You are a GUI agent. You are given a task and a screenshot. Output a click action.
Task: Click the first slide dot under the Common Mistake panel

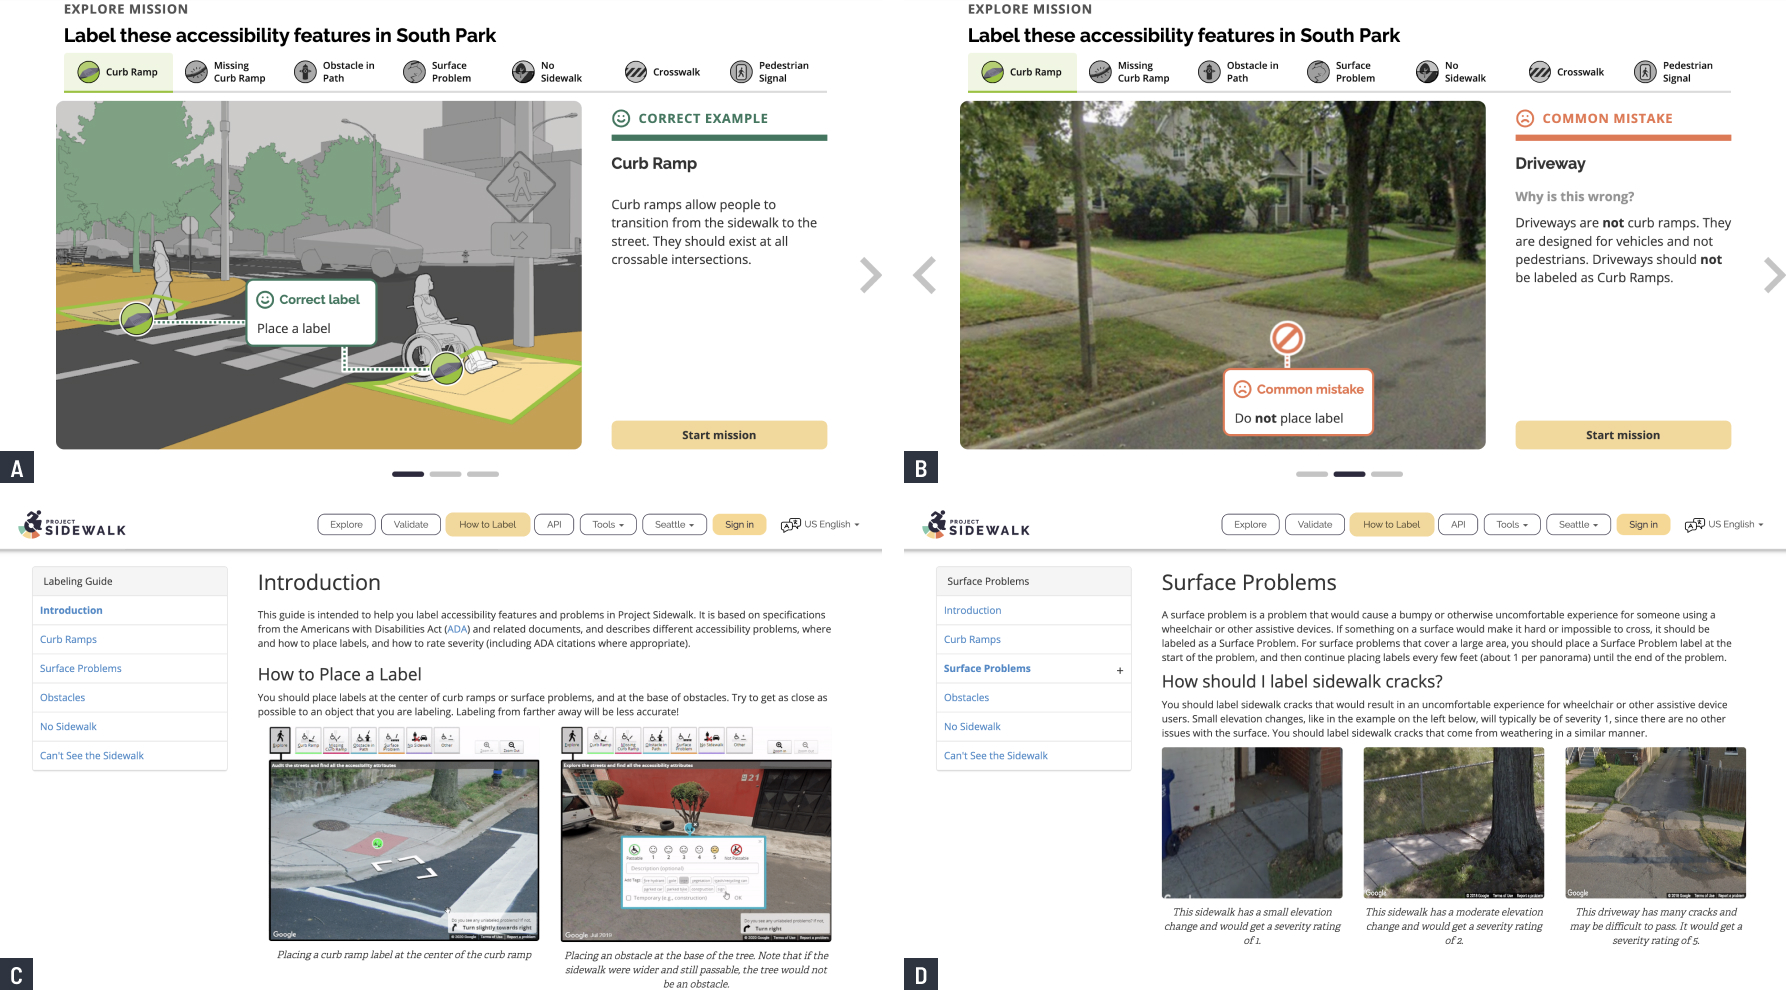[x=1312, y=474]
